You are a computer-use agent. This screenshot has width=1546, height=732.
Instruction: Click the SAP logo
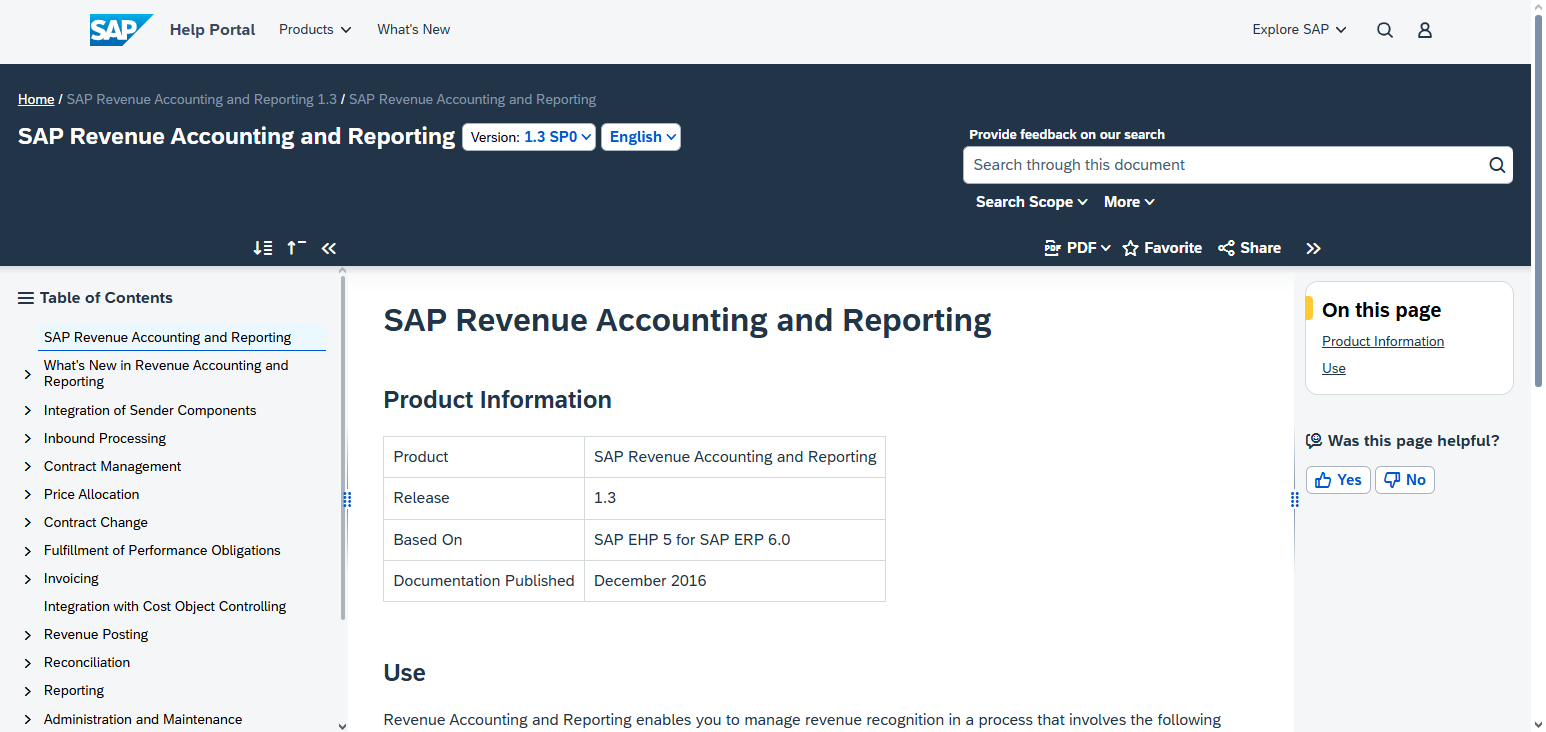pos(121,30)
